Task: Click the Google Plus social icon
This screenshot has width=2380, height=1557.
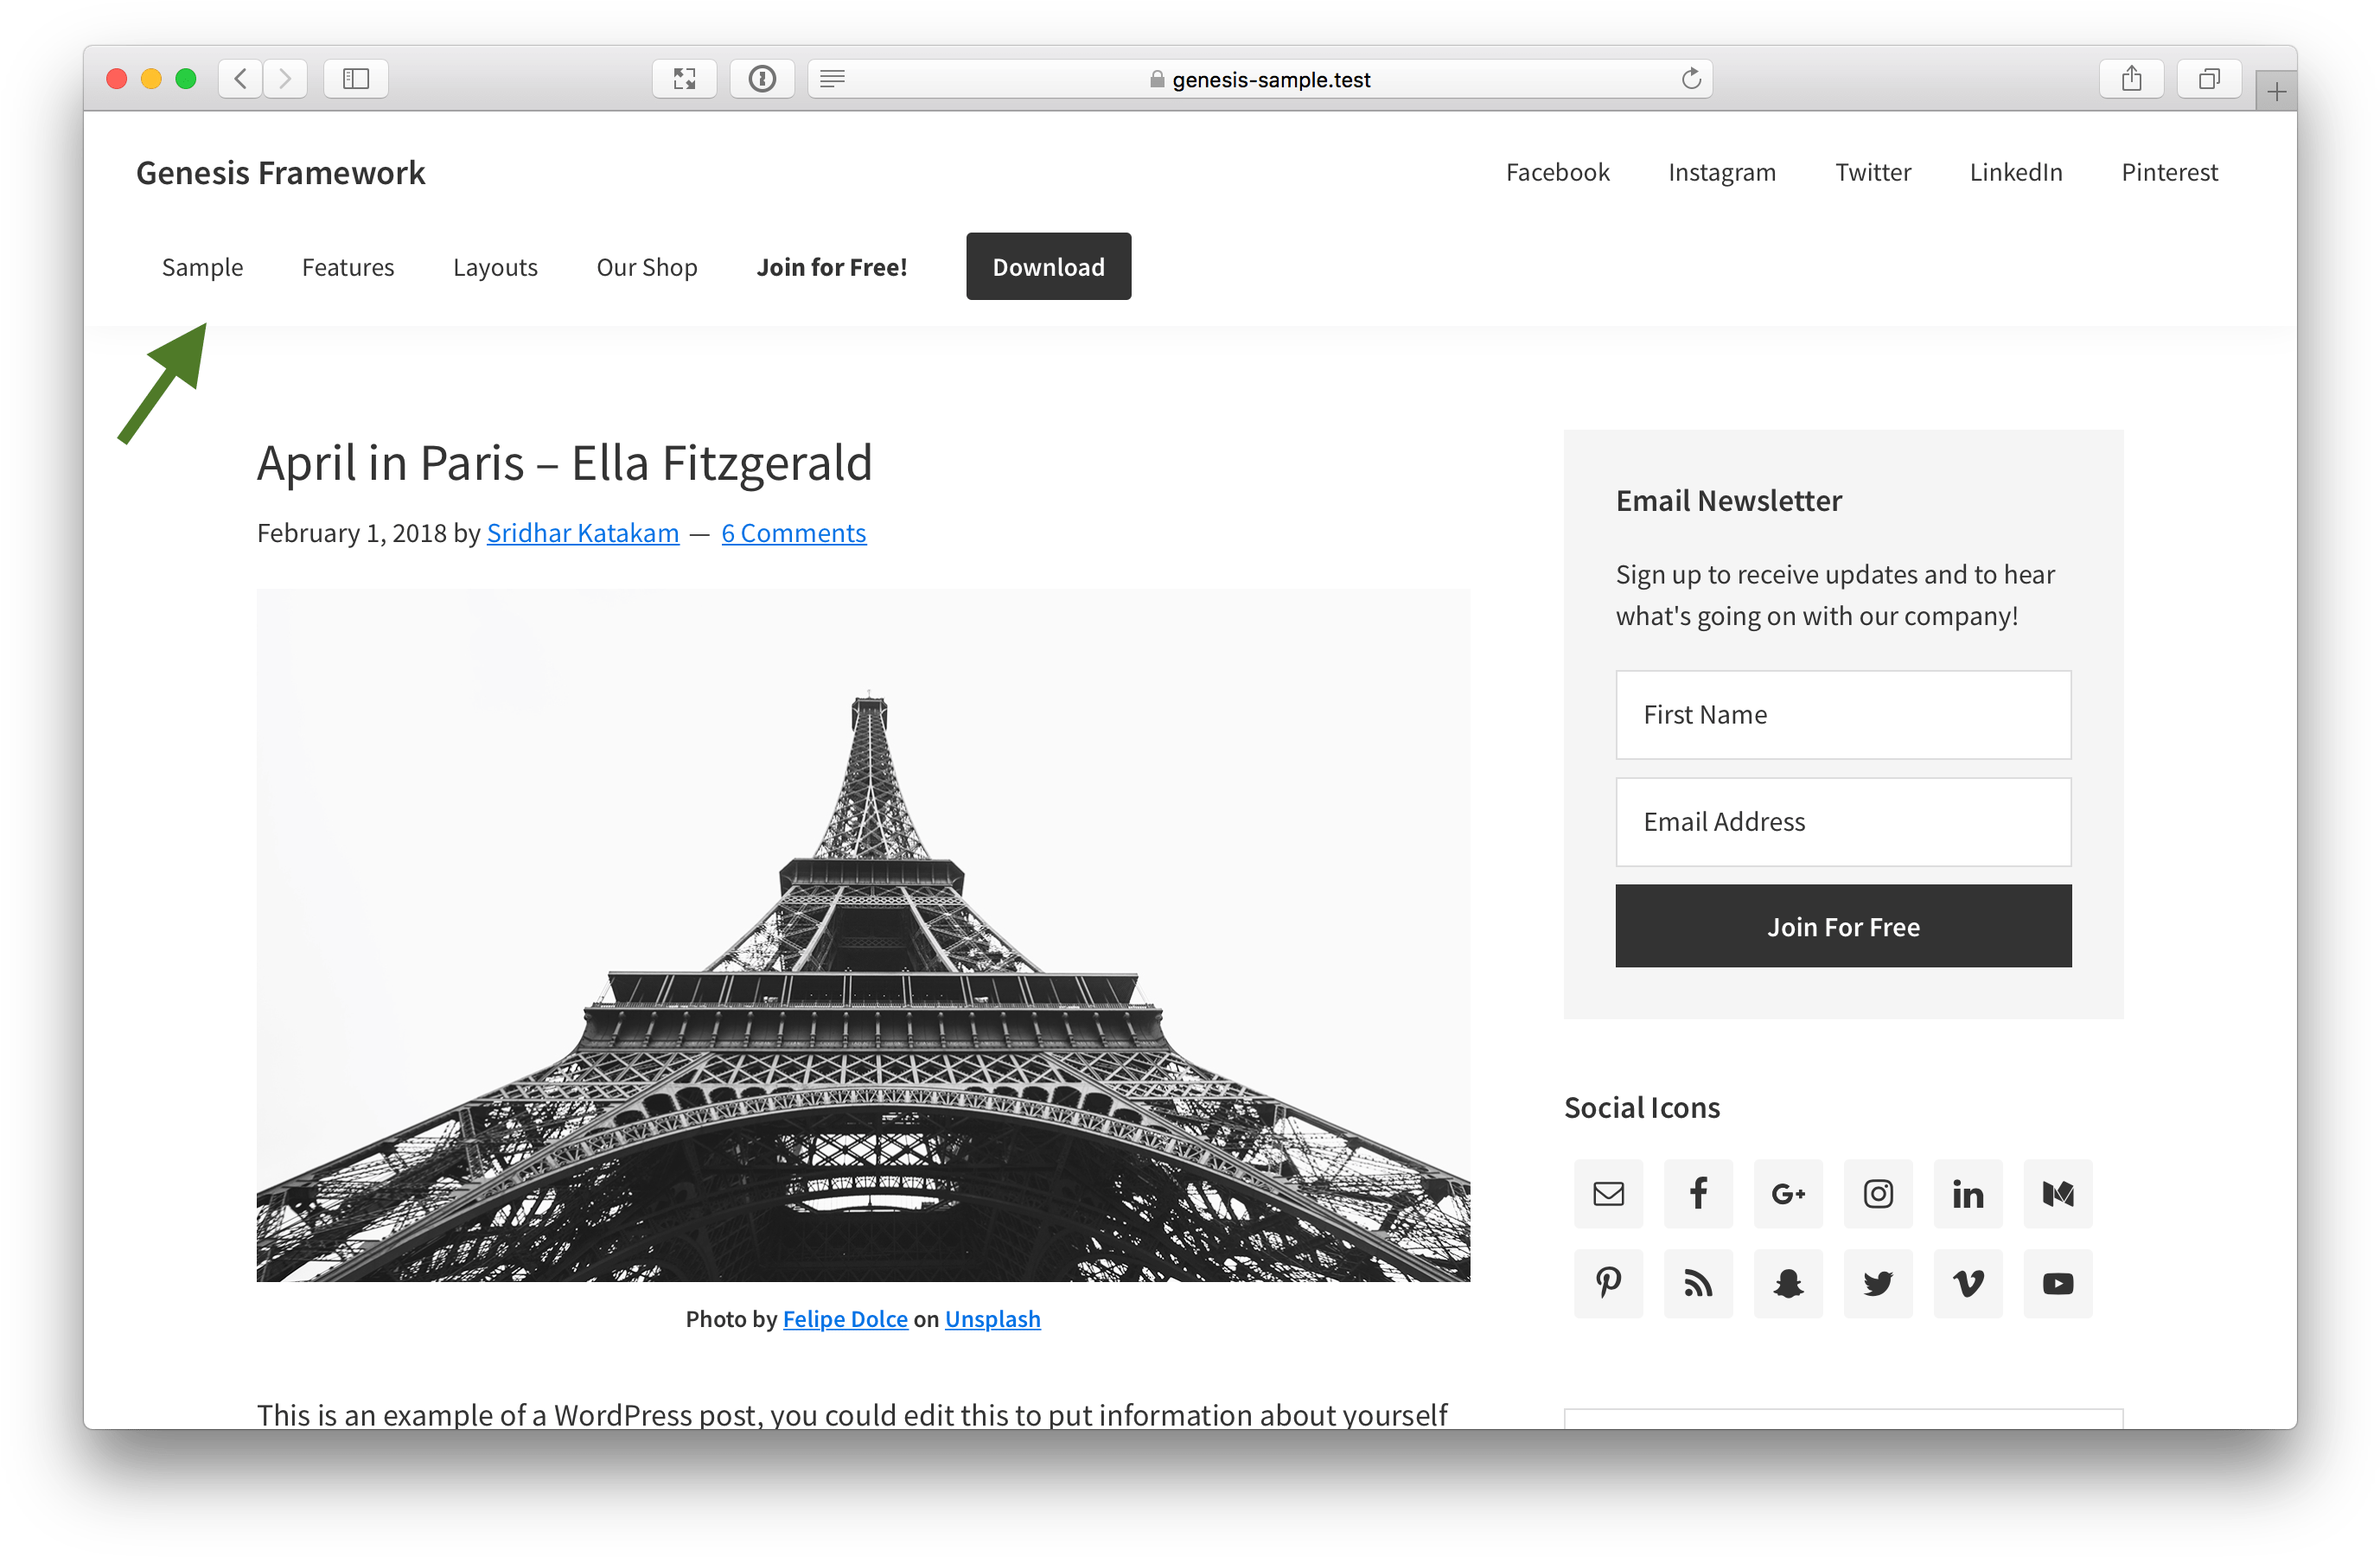Action: coord(1788,1194)
